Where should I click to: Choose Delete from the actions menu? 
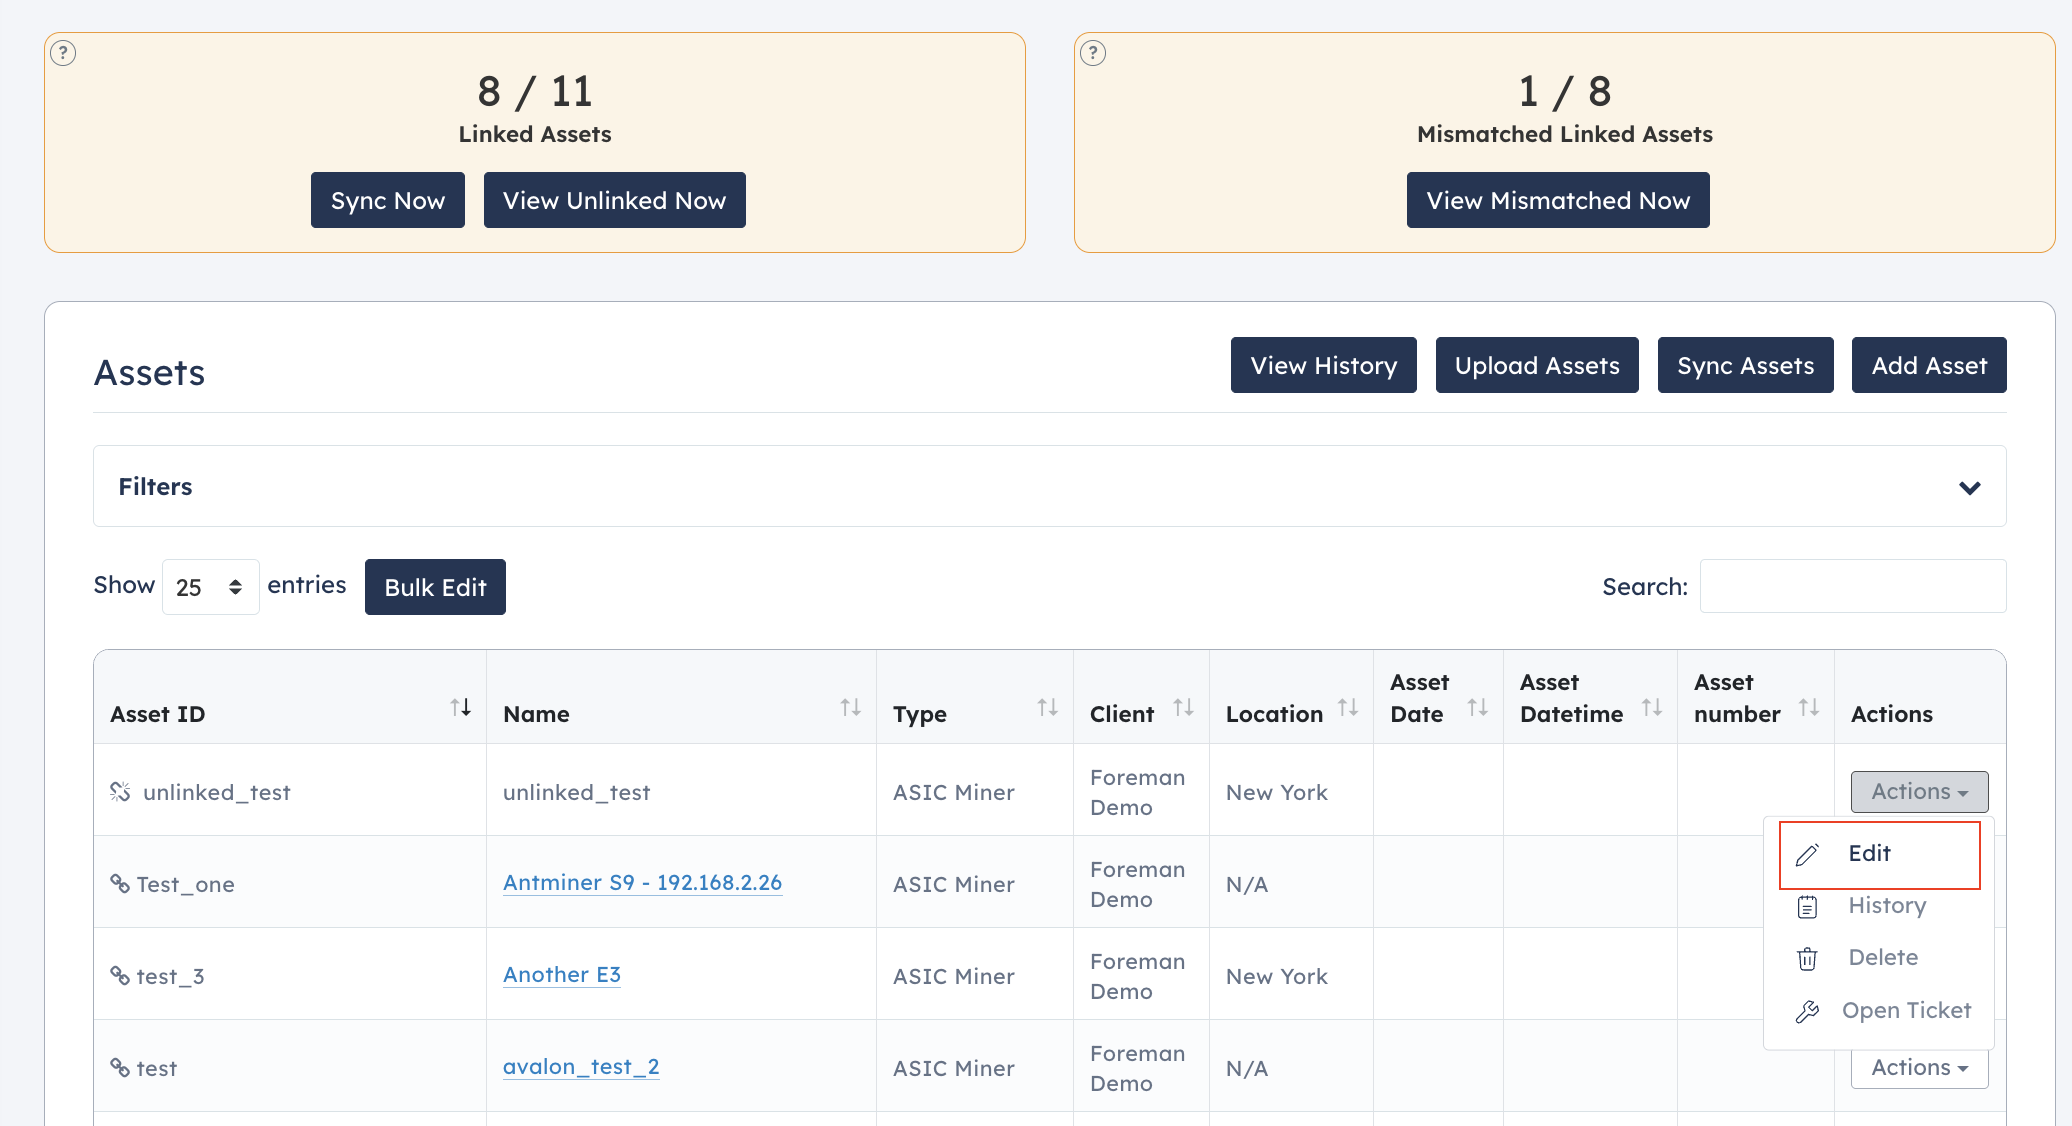(x=1879, y=958)
